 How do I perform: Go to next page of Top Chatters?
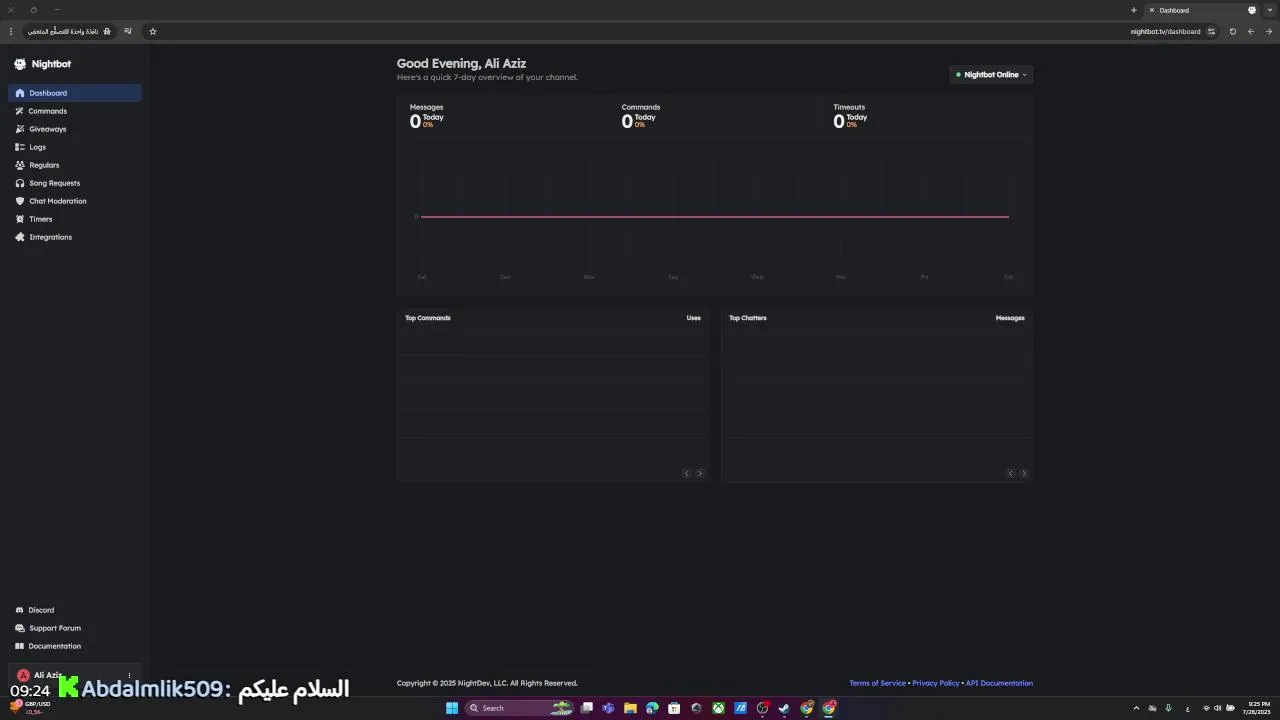tap(1024, 473)
